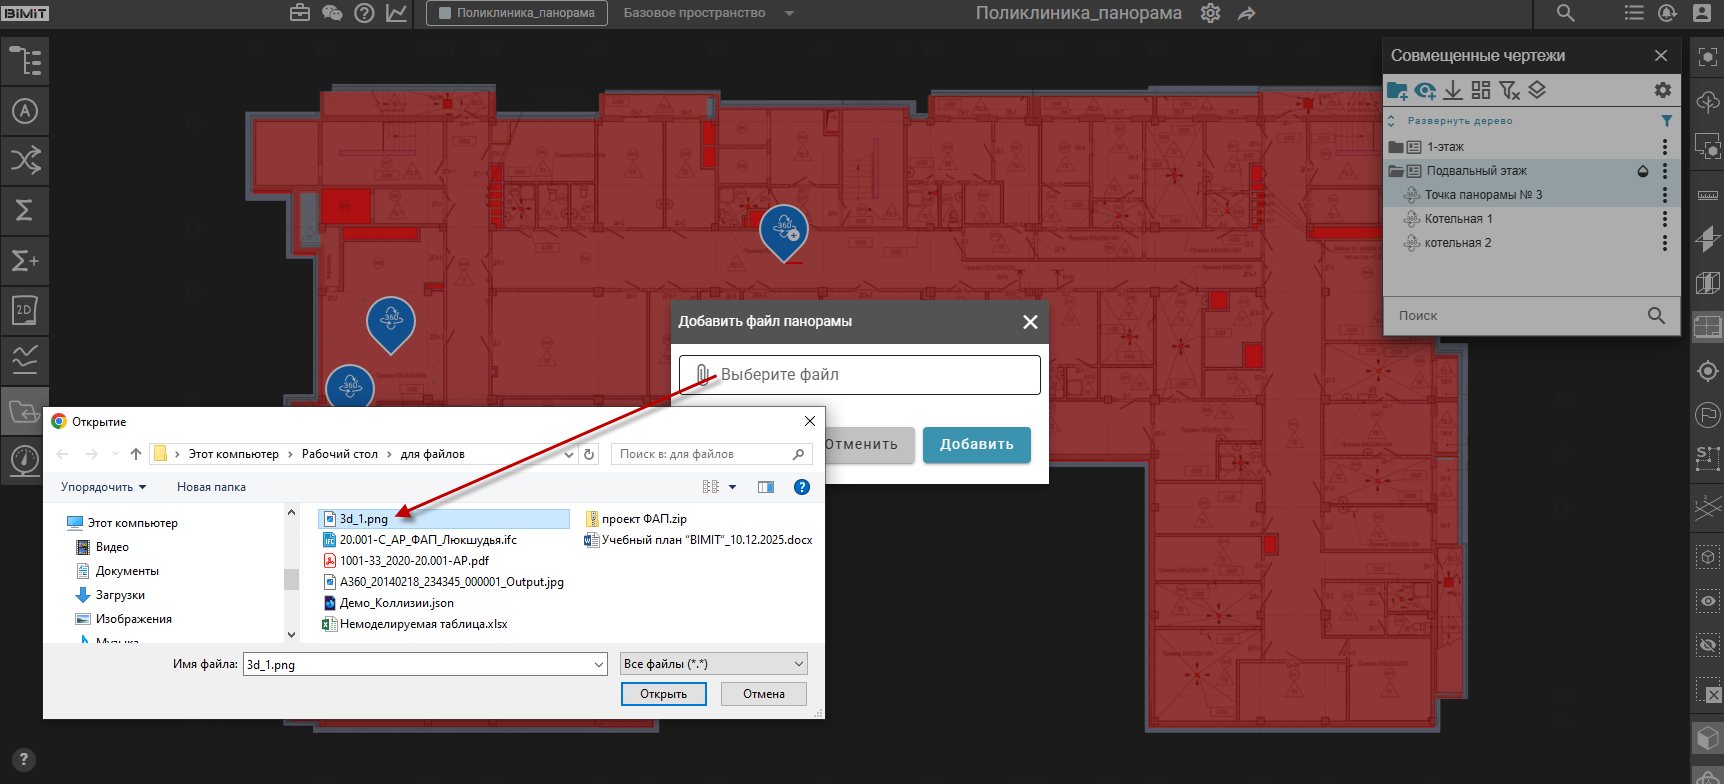1724x784 pixels.
Task: Click Развернуть дерево link
Action: pyautogui.click(x=1460, y=121)
